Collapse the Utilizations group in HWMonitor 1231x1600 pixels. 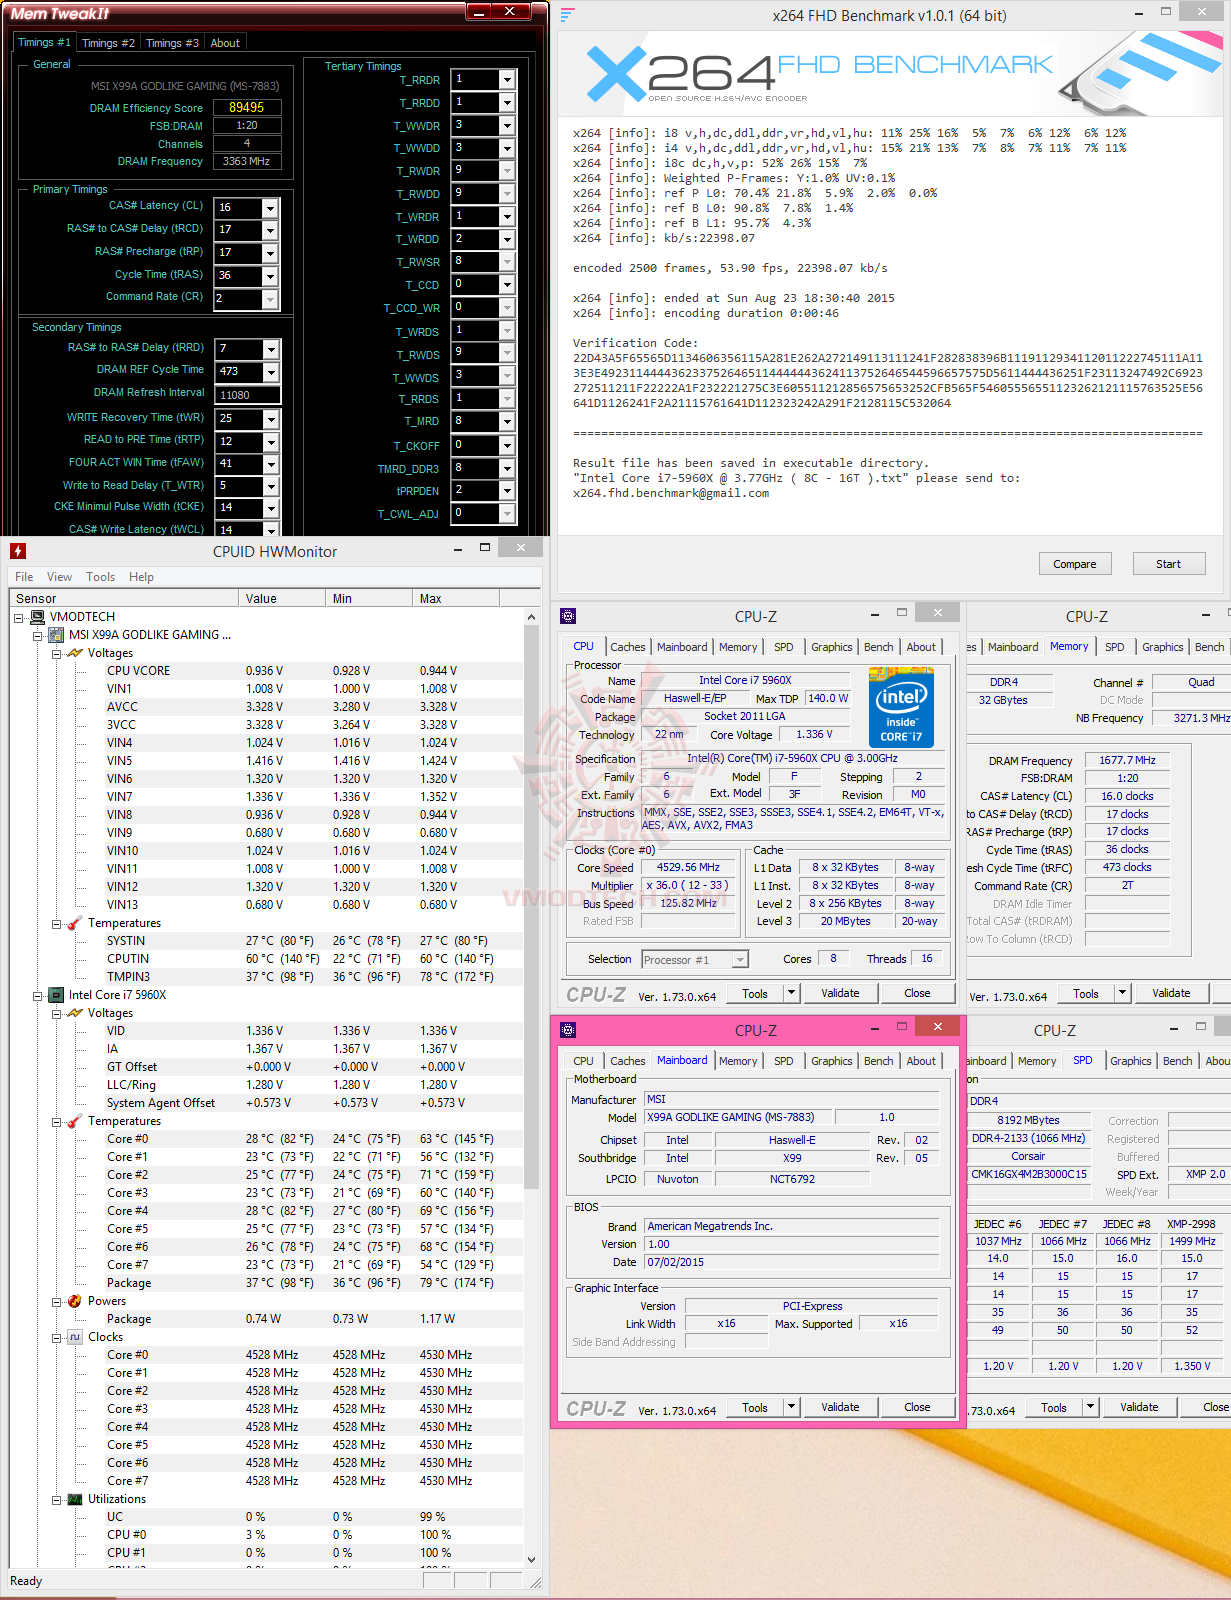tap(57, 1500)
